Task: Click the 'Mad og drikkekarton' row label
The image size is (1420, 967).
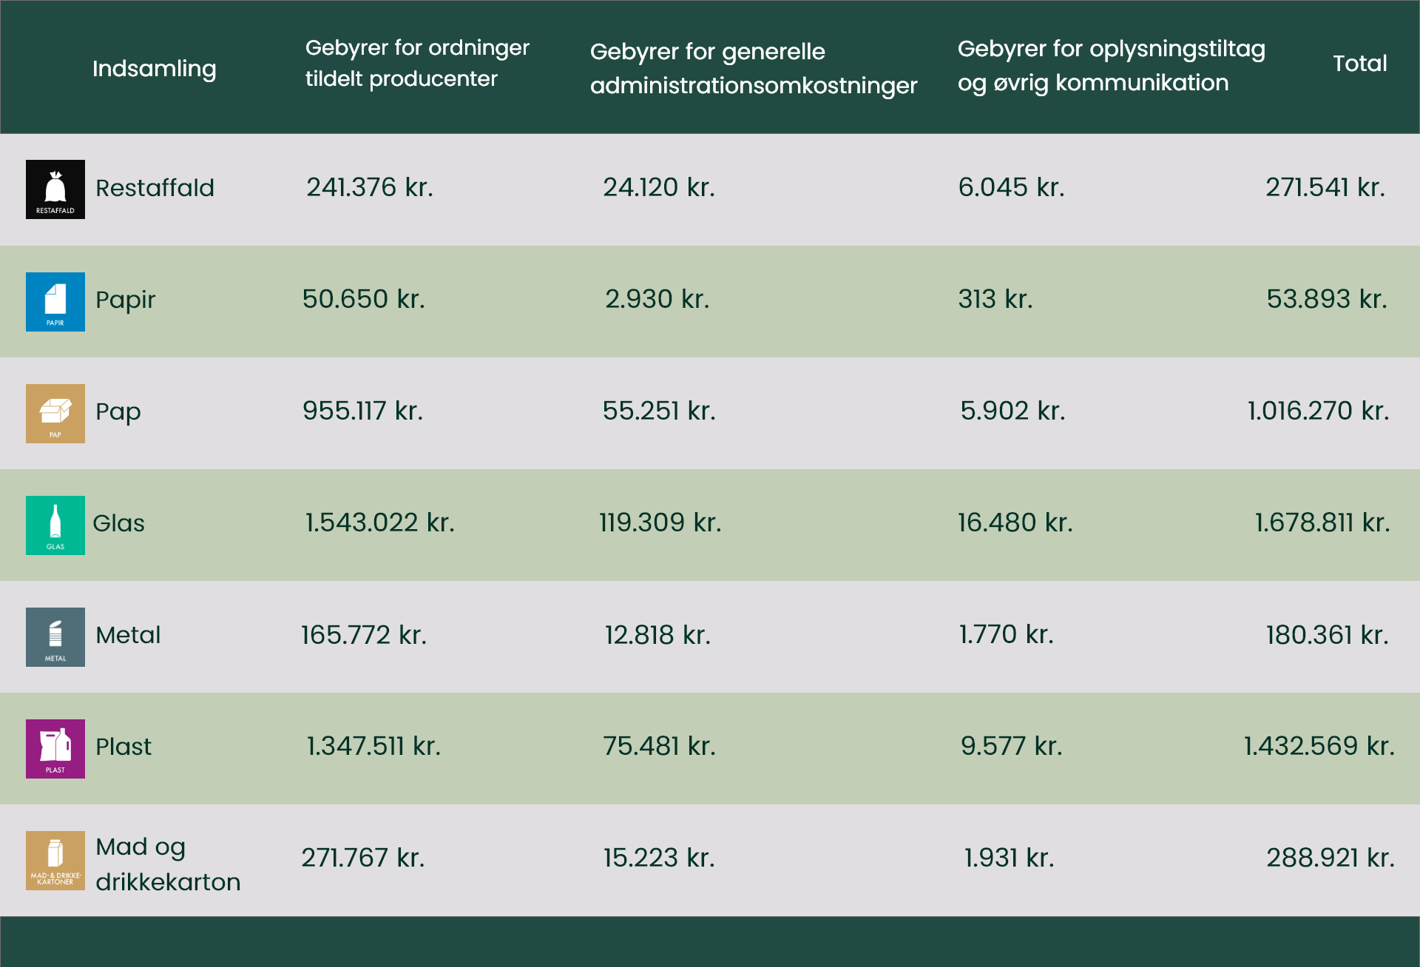Action: 168,864
